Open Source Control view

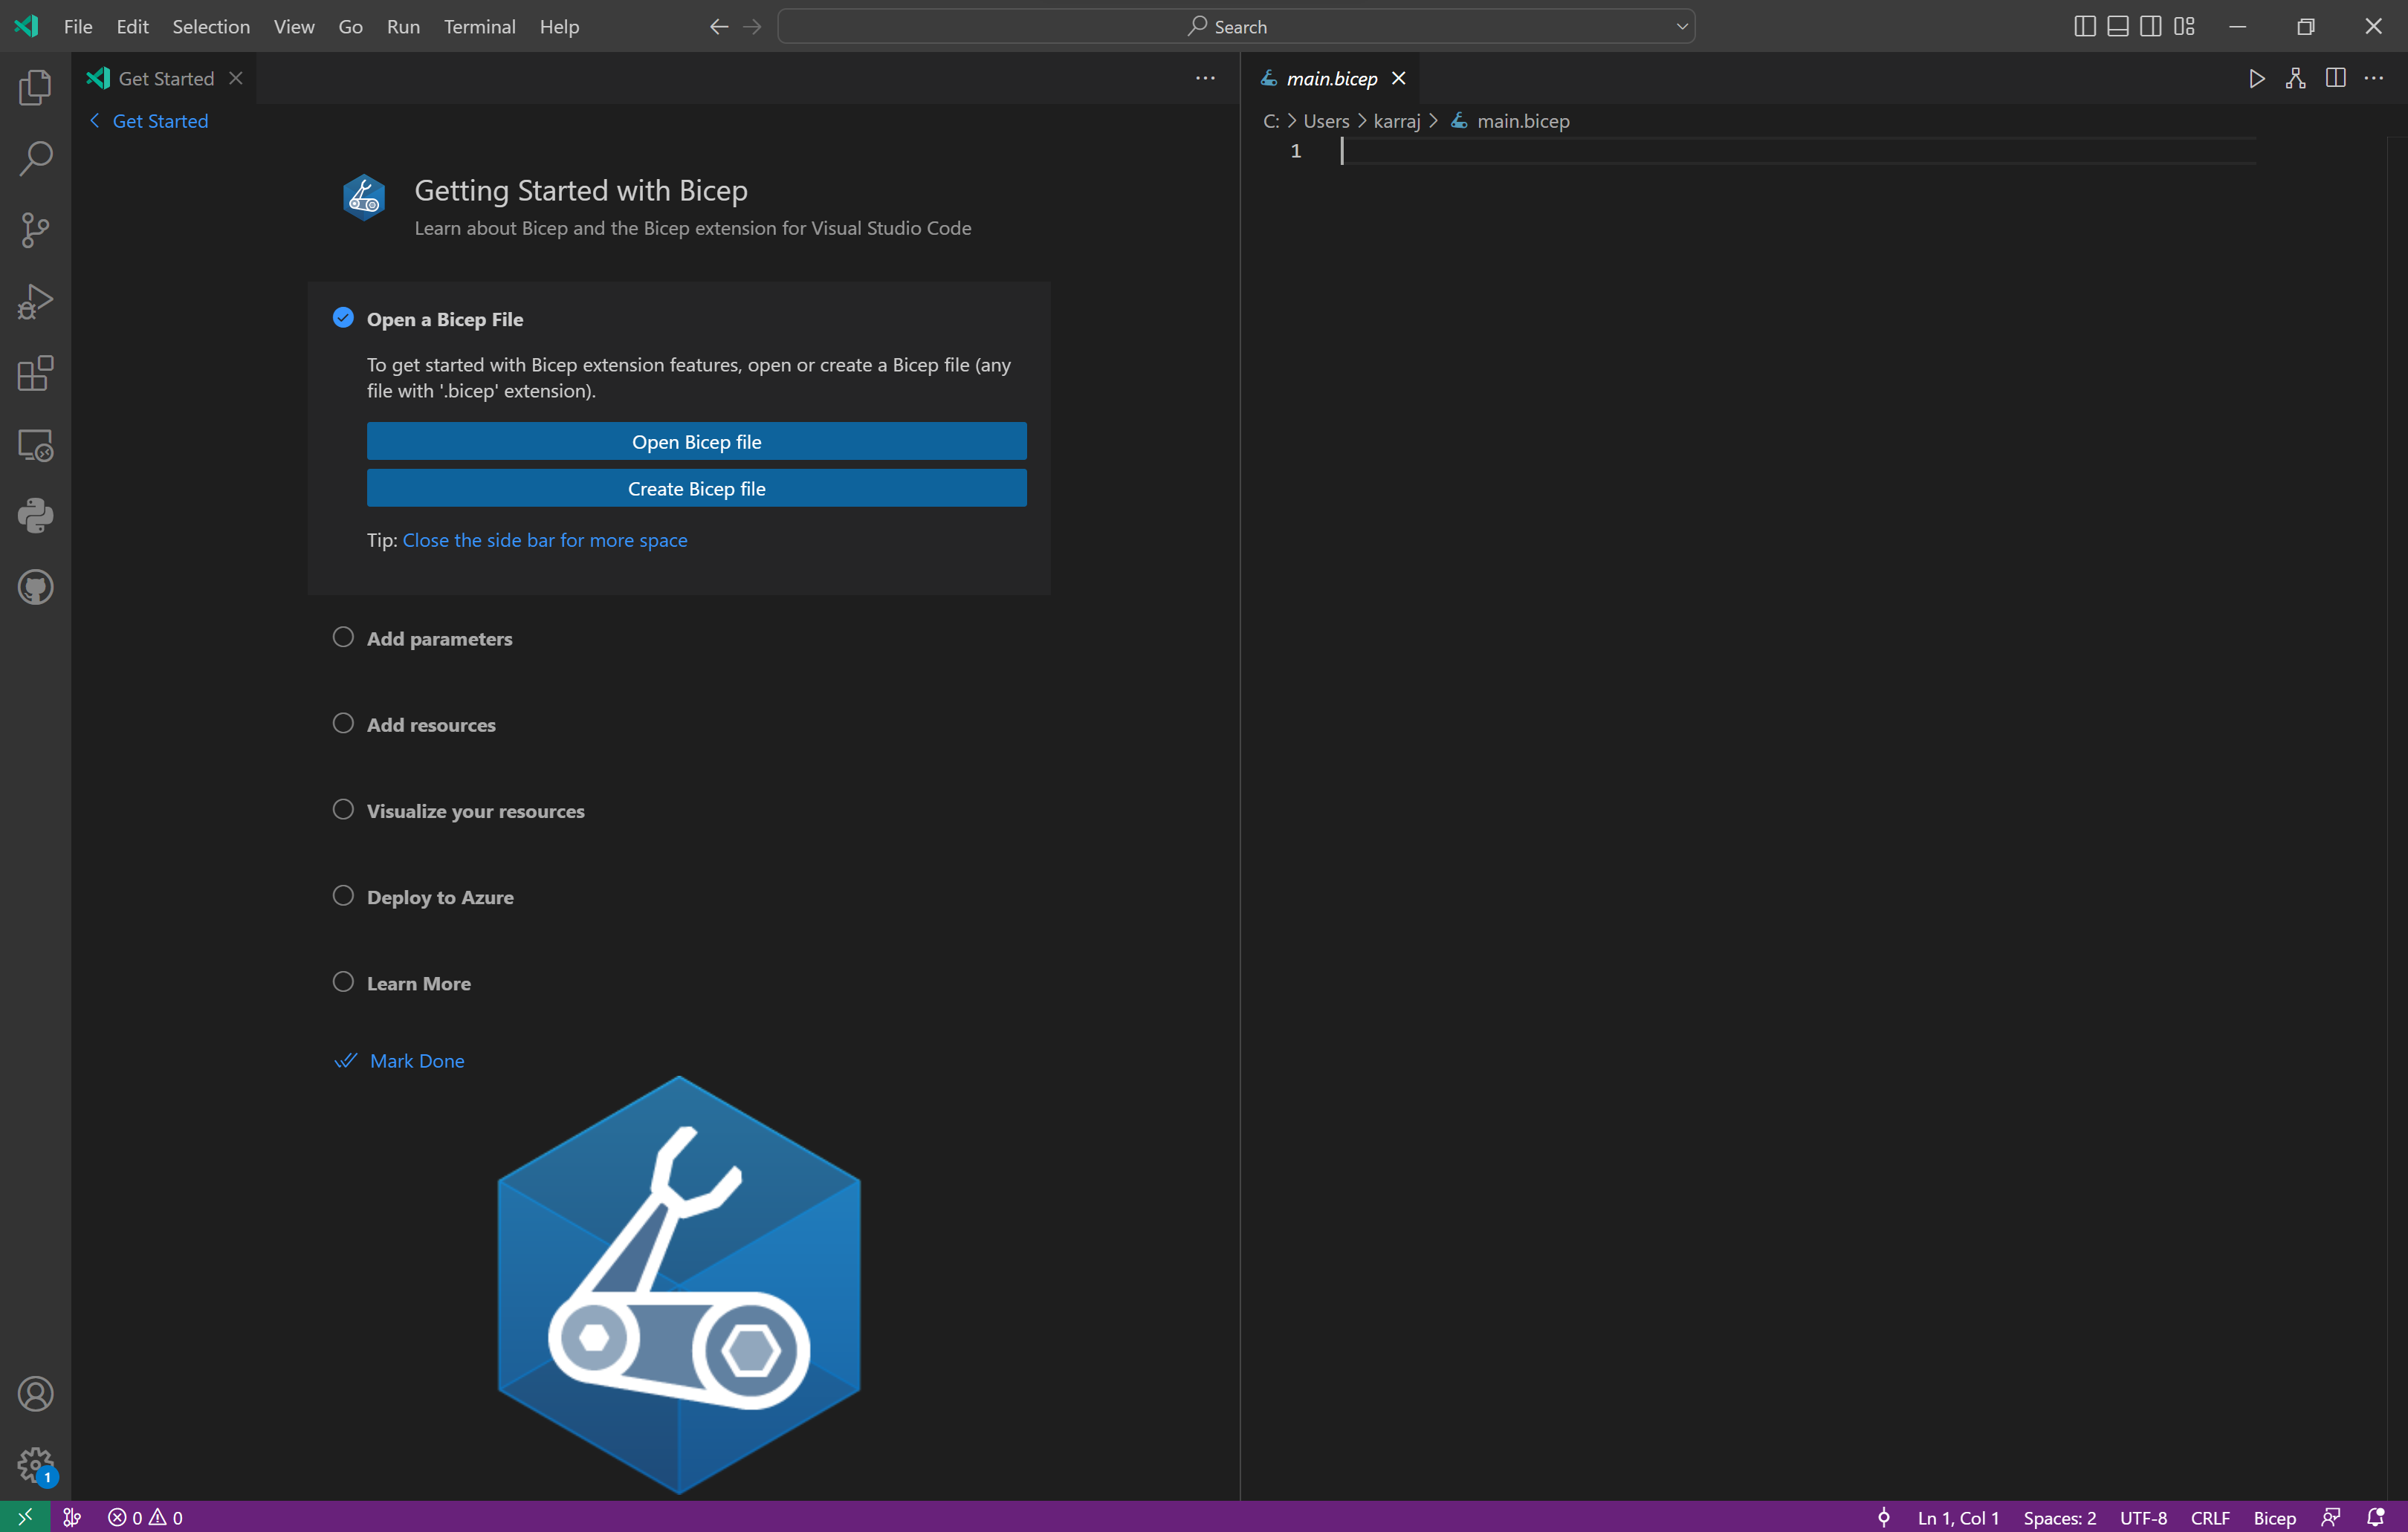click(35, 230)
